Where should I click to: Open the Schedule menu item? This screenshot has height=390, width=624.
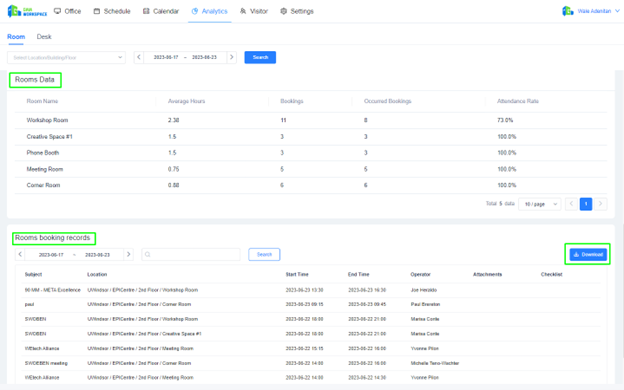(x=112, y=11)
